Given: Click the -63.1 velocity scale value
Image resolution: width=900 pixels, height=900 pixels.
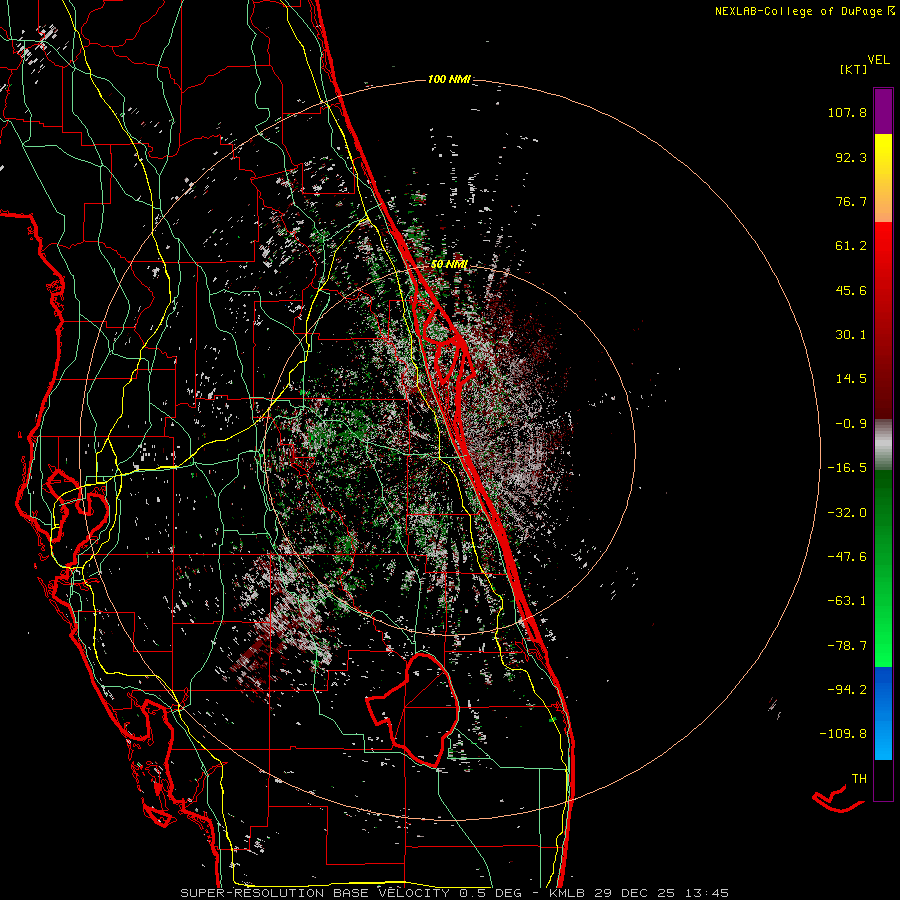Looking at the screenshot, I should click(x=847, y=601).
